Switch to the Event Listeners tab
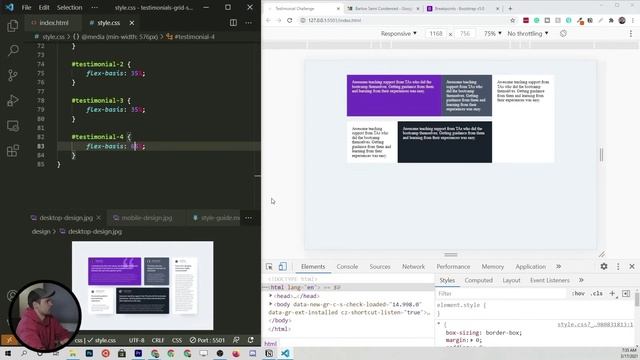Screen dimensions: 640x360 pyautogui.click(x=549, y=280)
